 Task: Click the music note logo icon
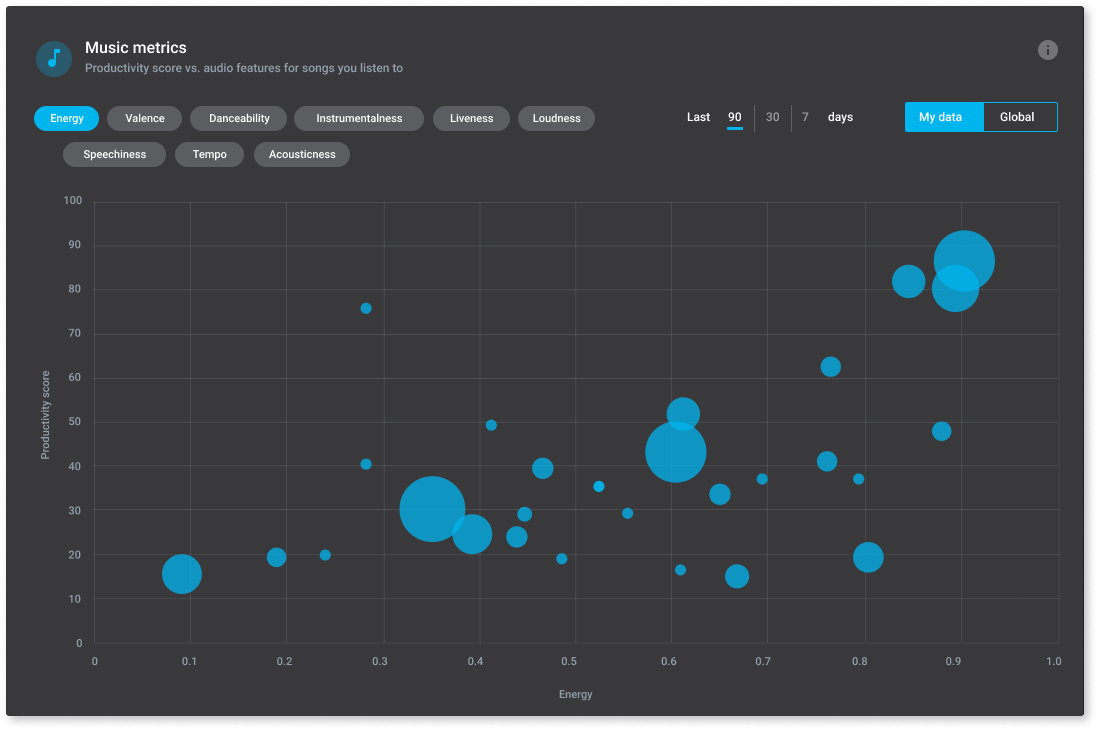(54, 58)
